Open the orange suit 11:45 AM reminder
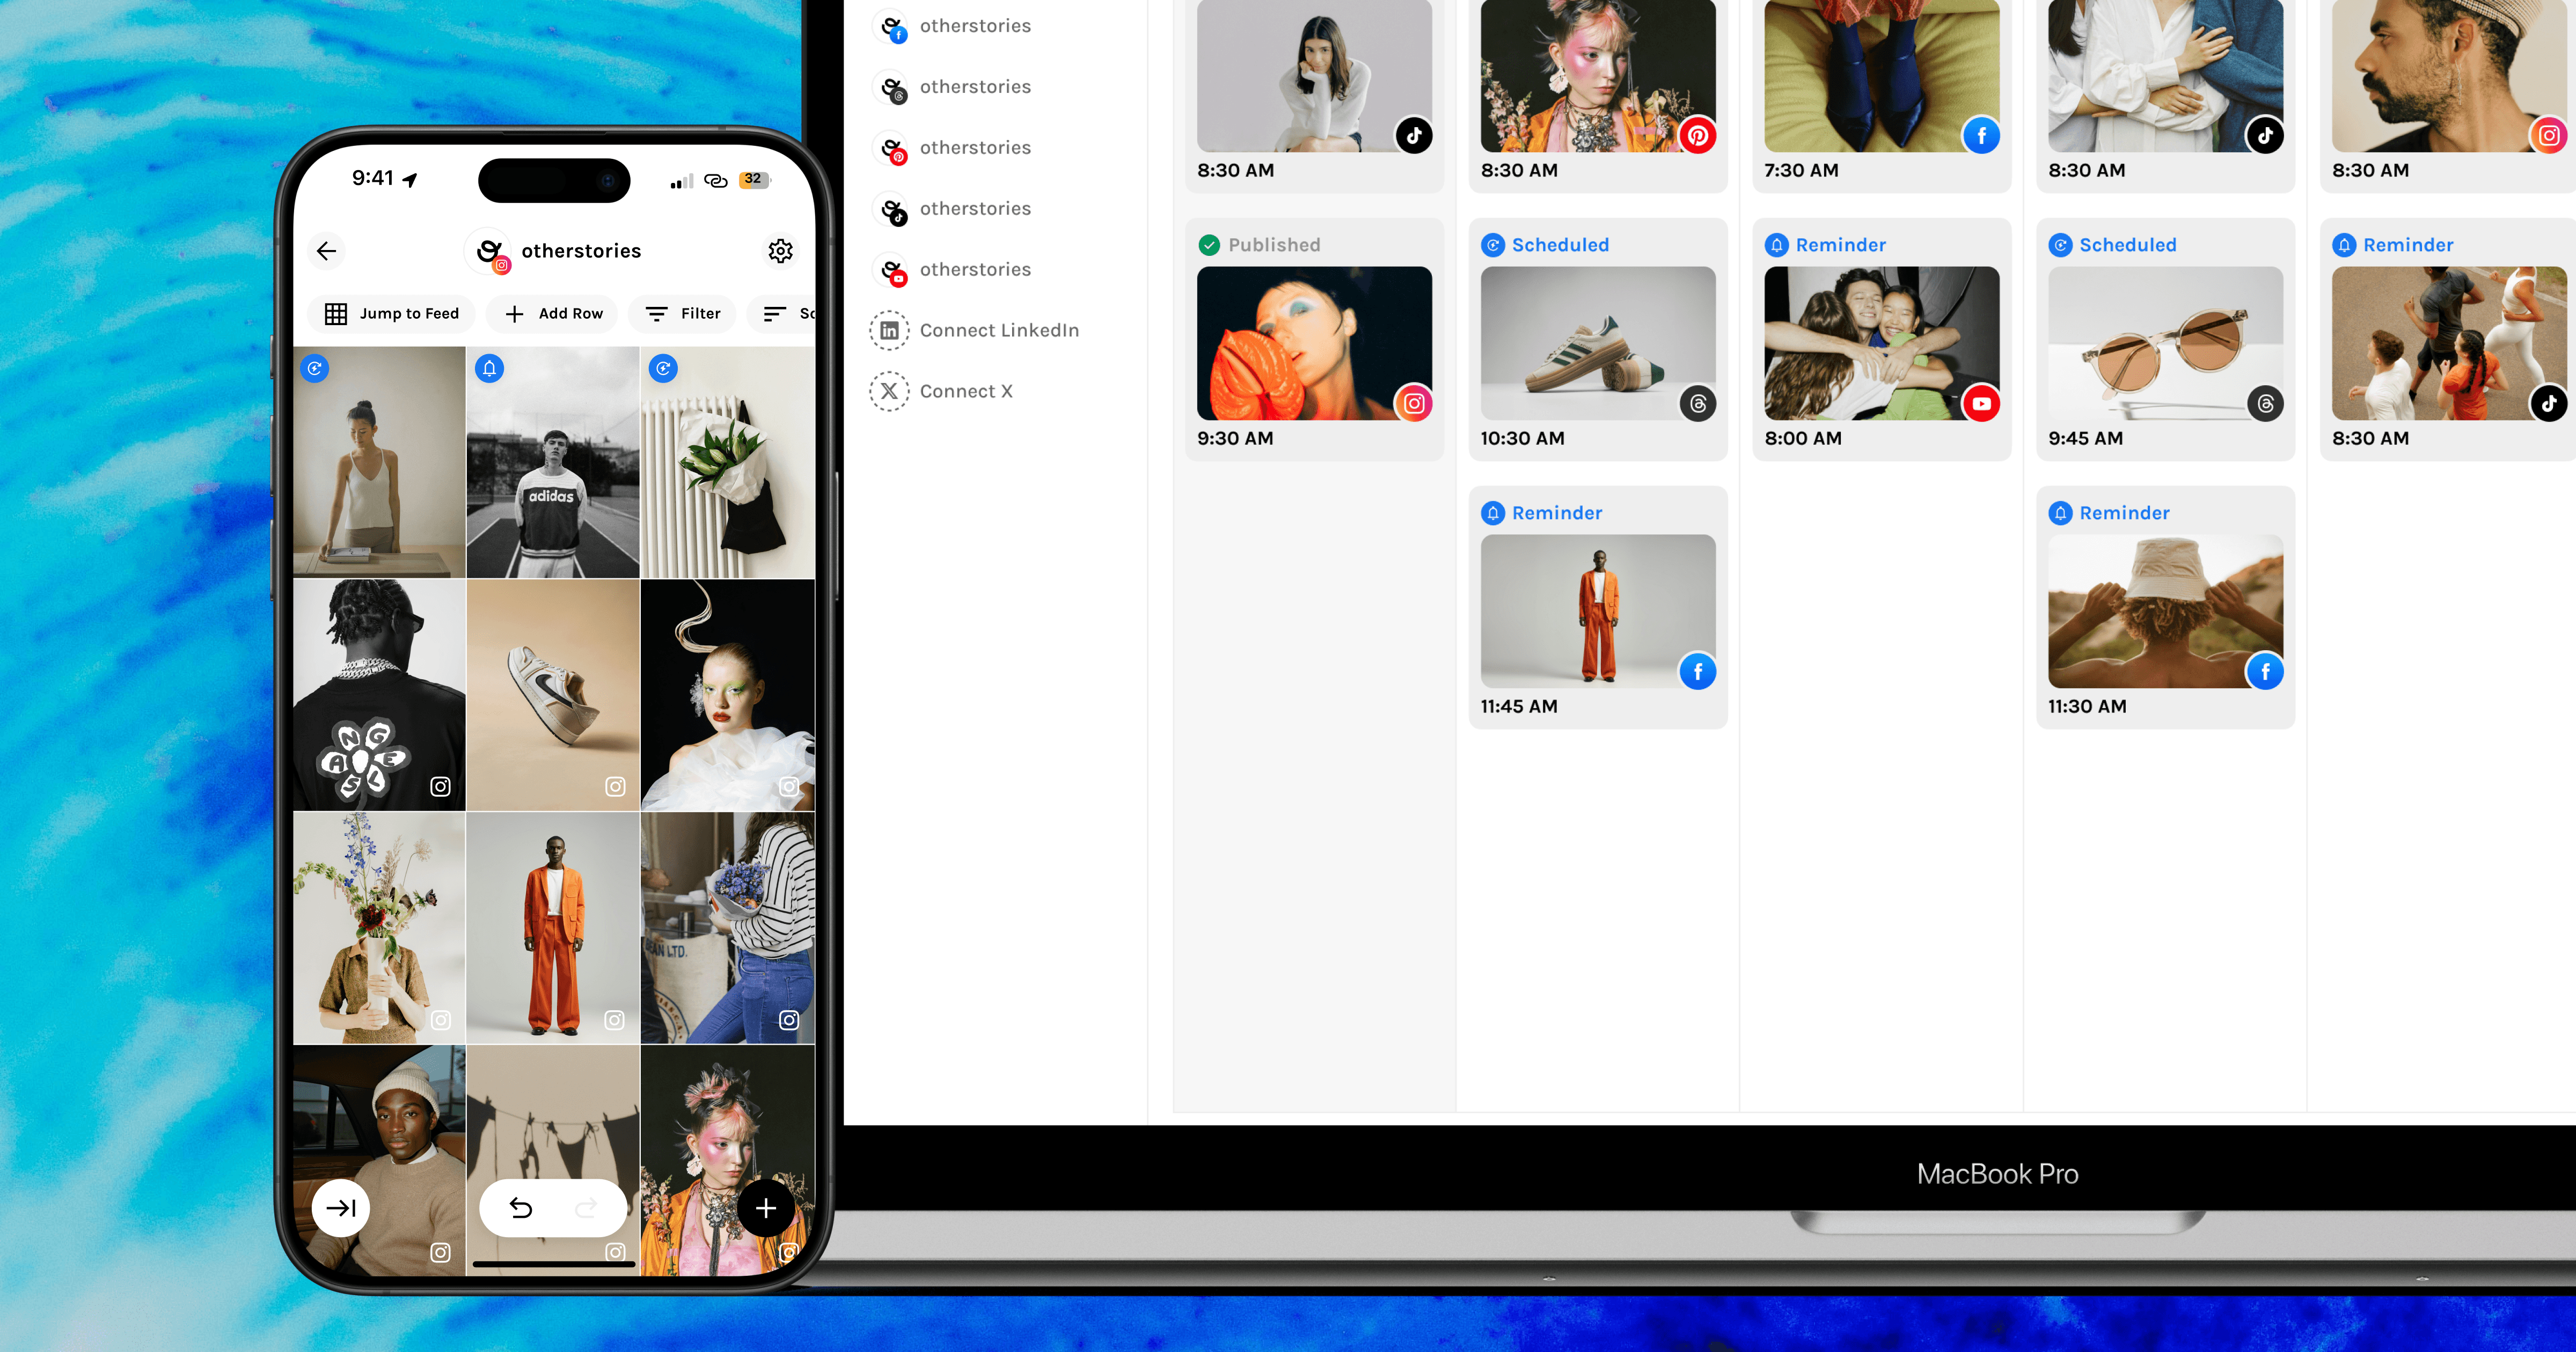Viewport: 2576px width, 1352px height. (x=1597, y=612)
